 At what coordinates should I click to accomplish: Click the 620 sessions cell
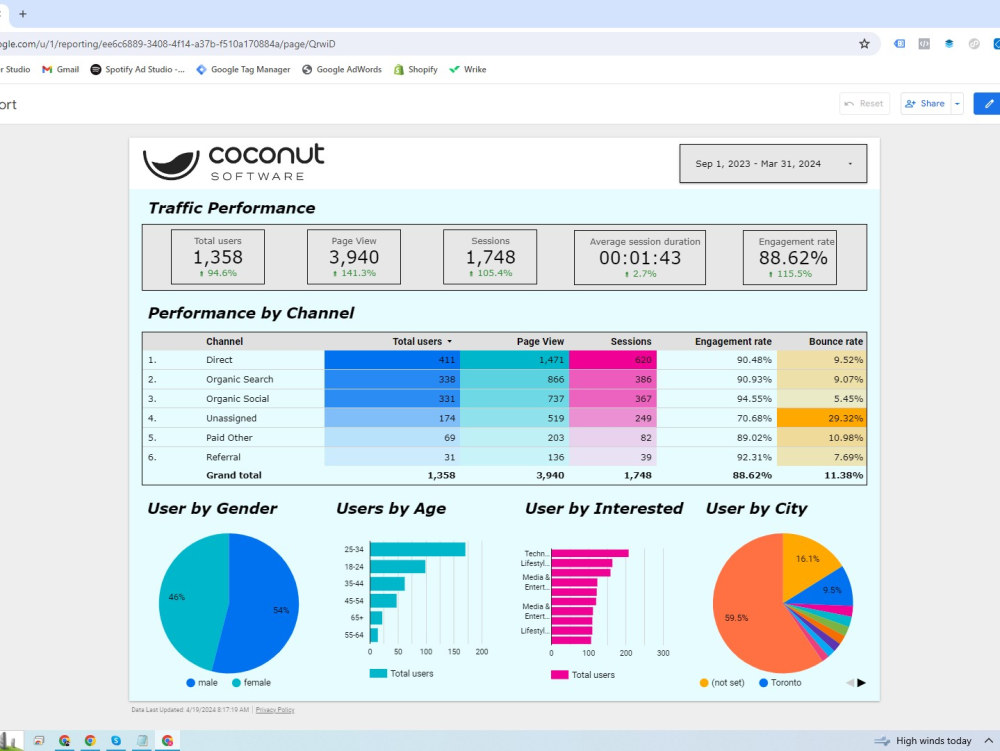[x=613, y=360]
